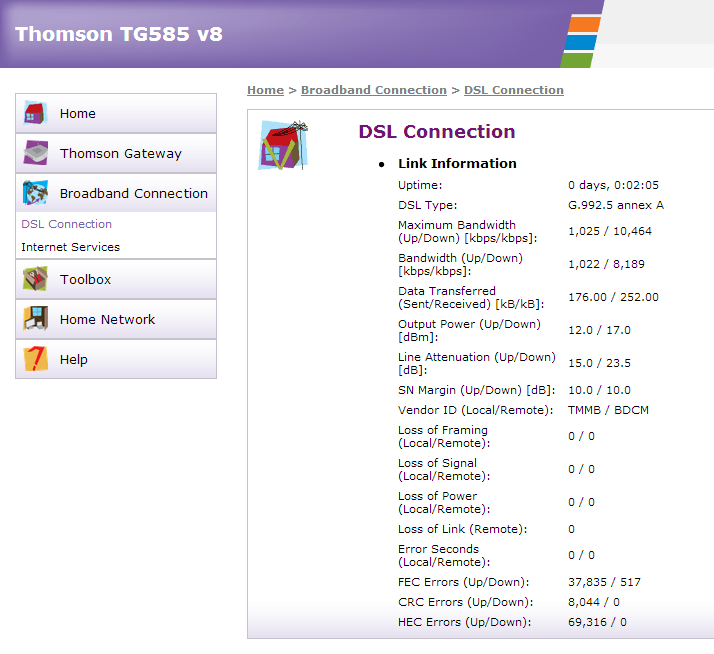Click the Loss of Framing label
The width and height of the screenshot is (714, 654).
tap(444, 436)
